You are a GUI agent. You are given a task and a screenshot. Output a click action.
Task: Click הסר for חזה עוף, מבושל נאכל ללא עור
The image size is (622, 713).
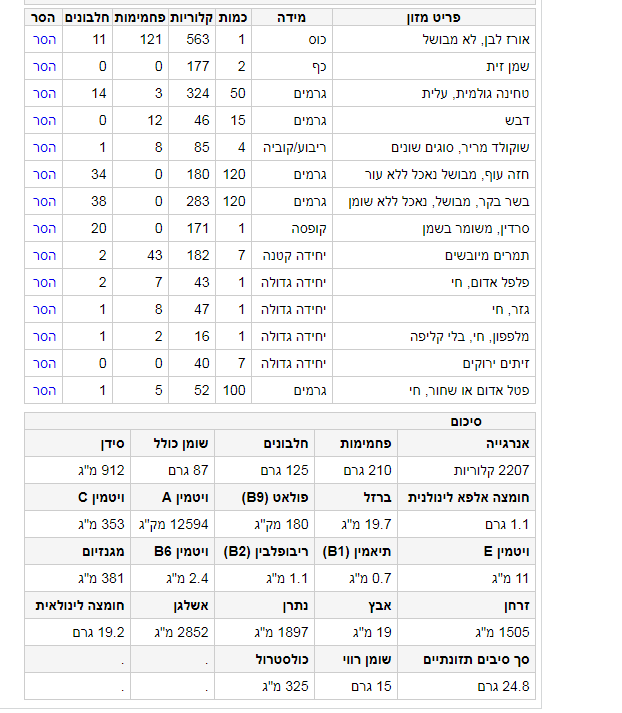[44, 174]
